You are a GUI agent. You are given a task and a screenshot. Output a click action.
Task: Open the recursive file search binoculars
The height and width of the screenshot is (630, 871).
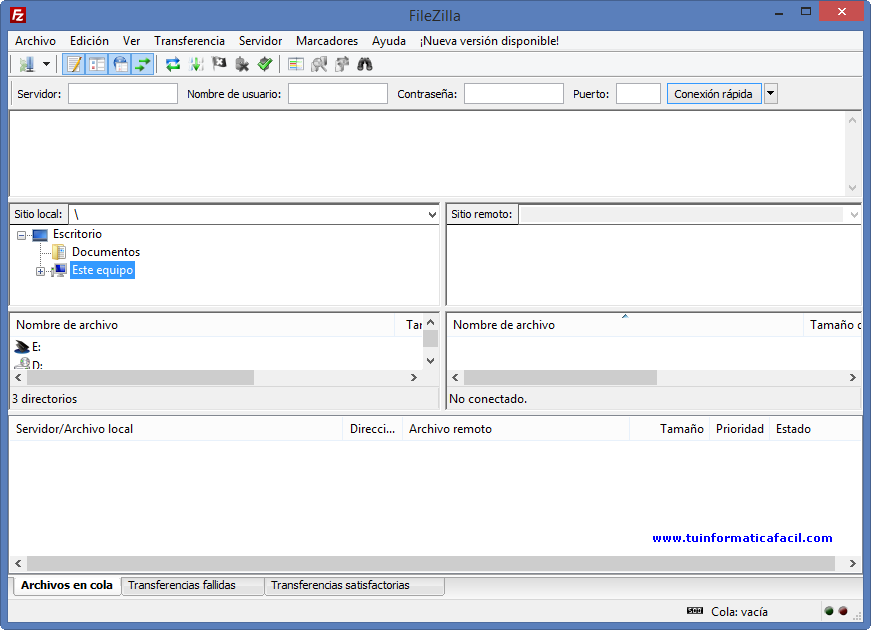click(x=364, y=64)
